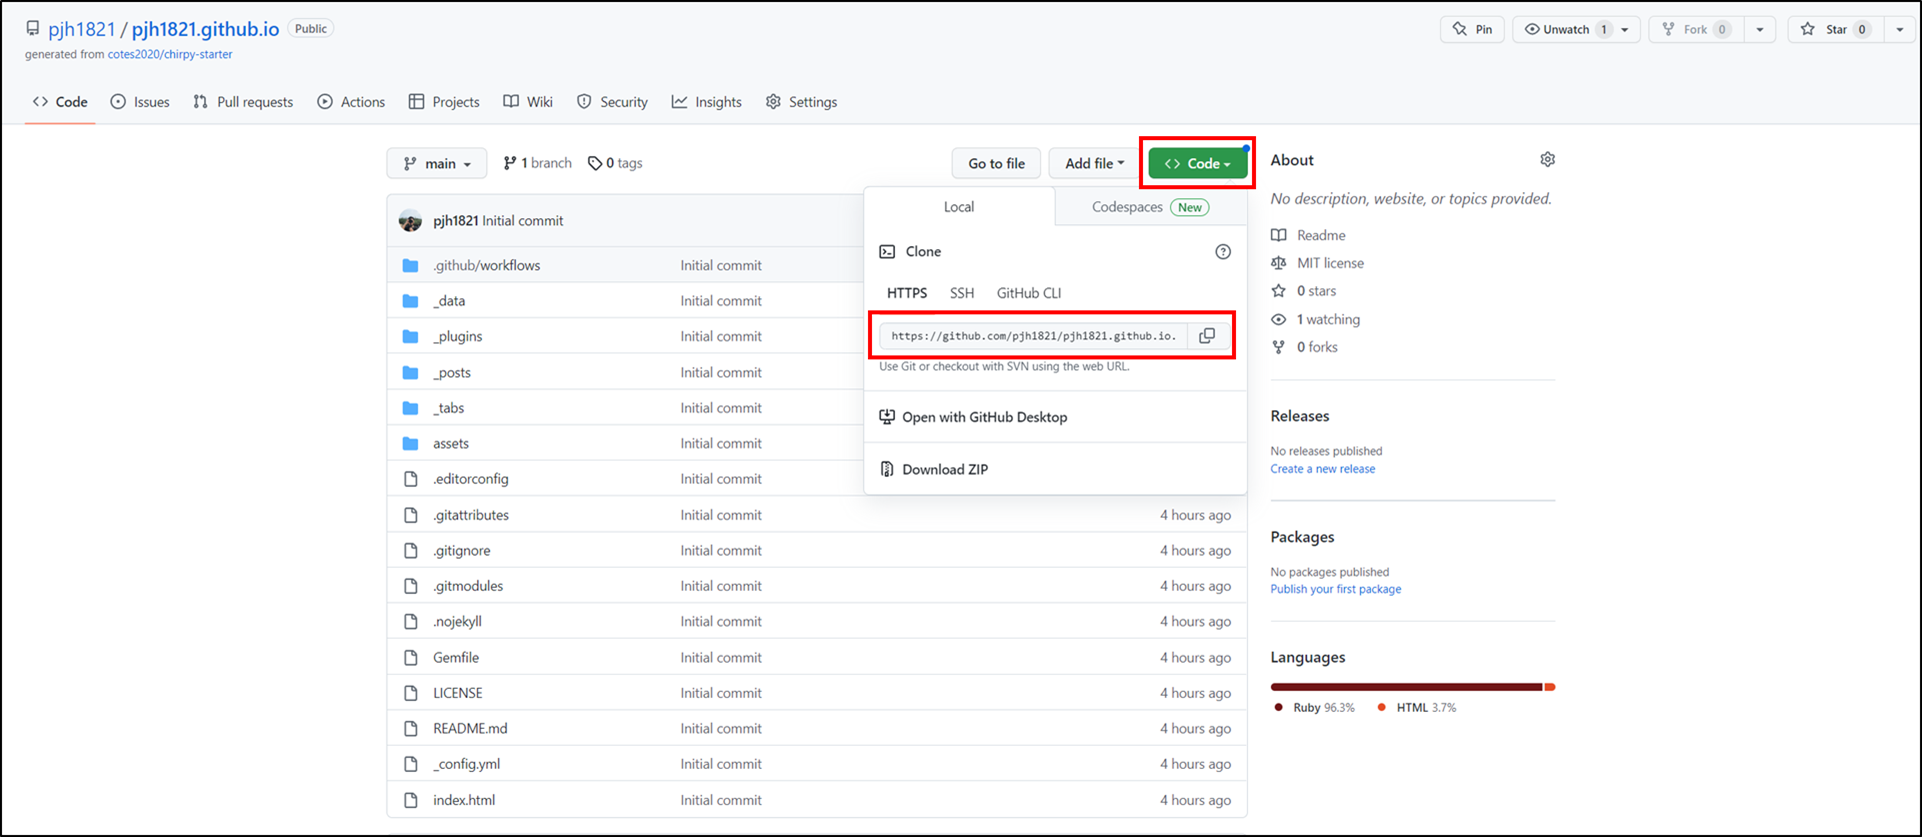Click the Ruby 96.3% language bar segment
The width and height of the screenshot is (1922, 837).
tap(1406, 687)
